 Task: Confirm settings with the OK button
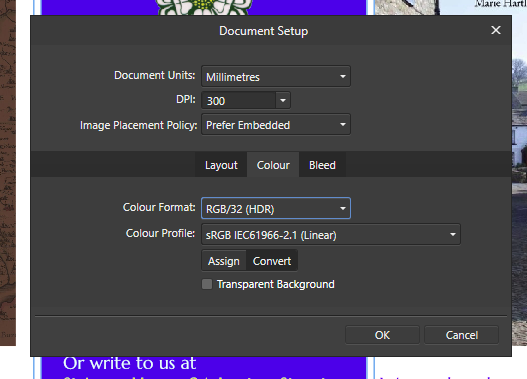[382, 335]
